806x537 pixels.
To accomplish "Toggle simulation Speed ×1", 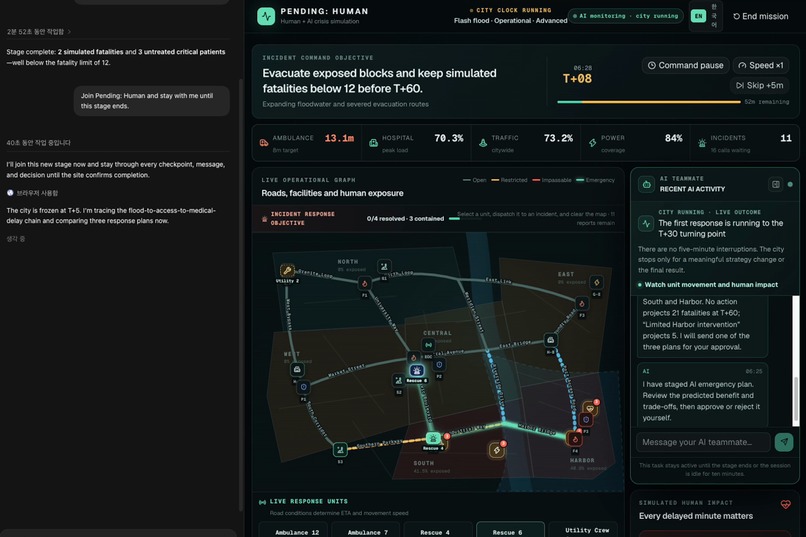I will (761, 65).
